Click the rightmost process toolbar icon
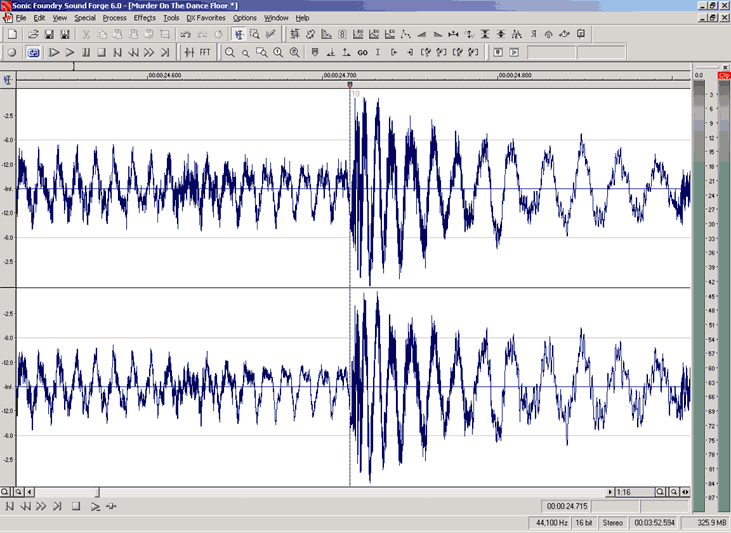 click(x=581, y=34)
